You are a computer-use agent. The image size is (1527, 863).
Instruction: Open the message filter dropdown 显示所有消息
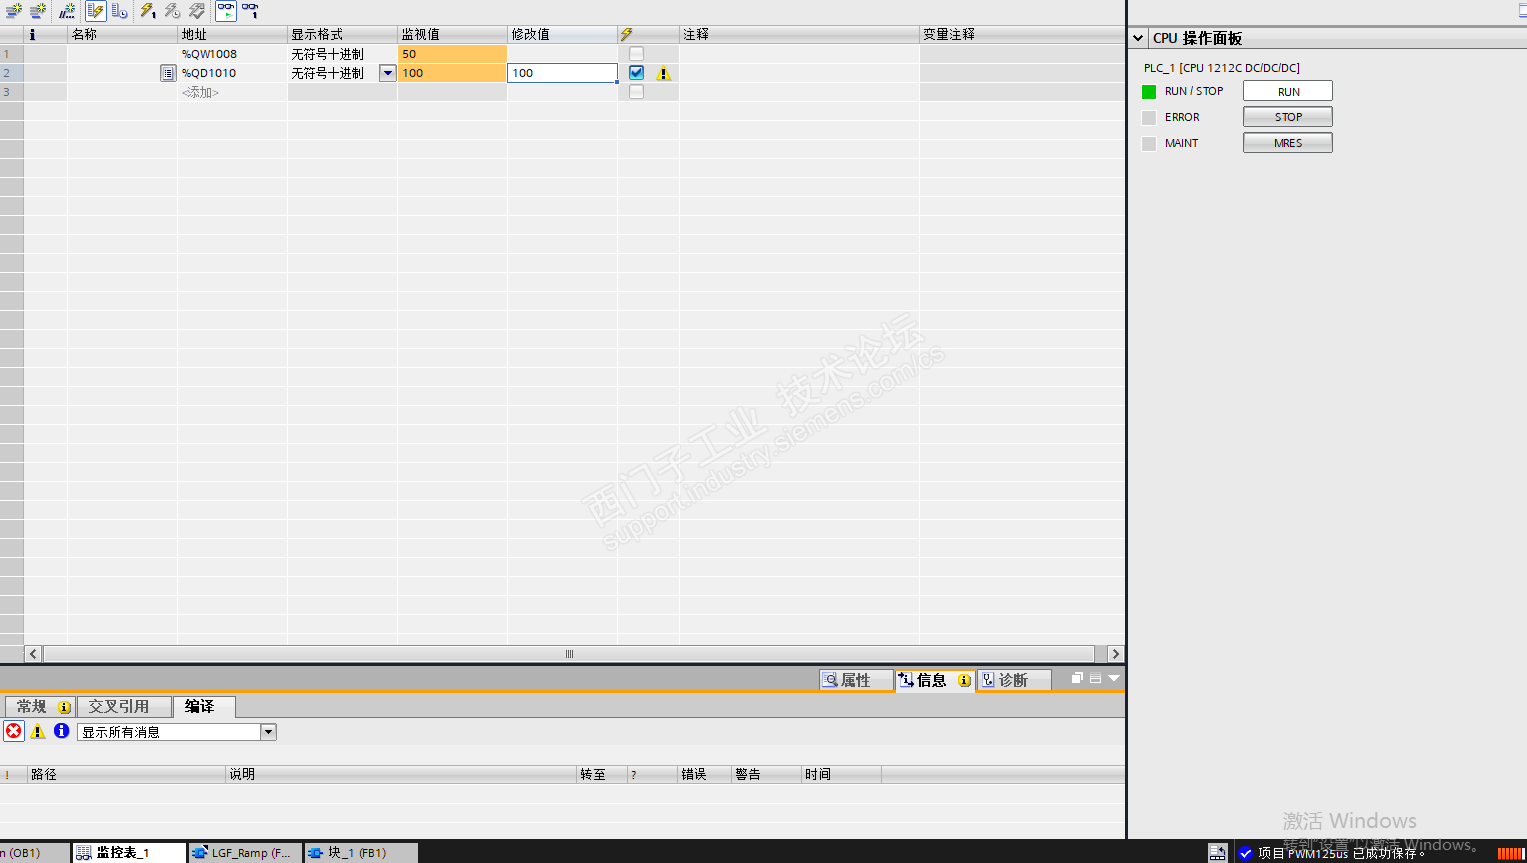tap(268, 732)
